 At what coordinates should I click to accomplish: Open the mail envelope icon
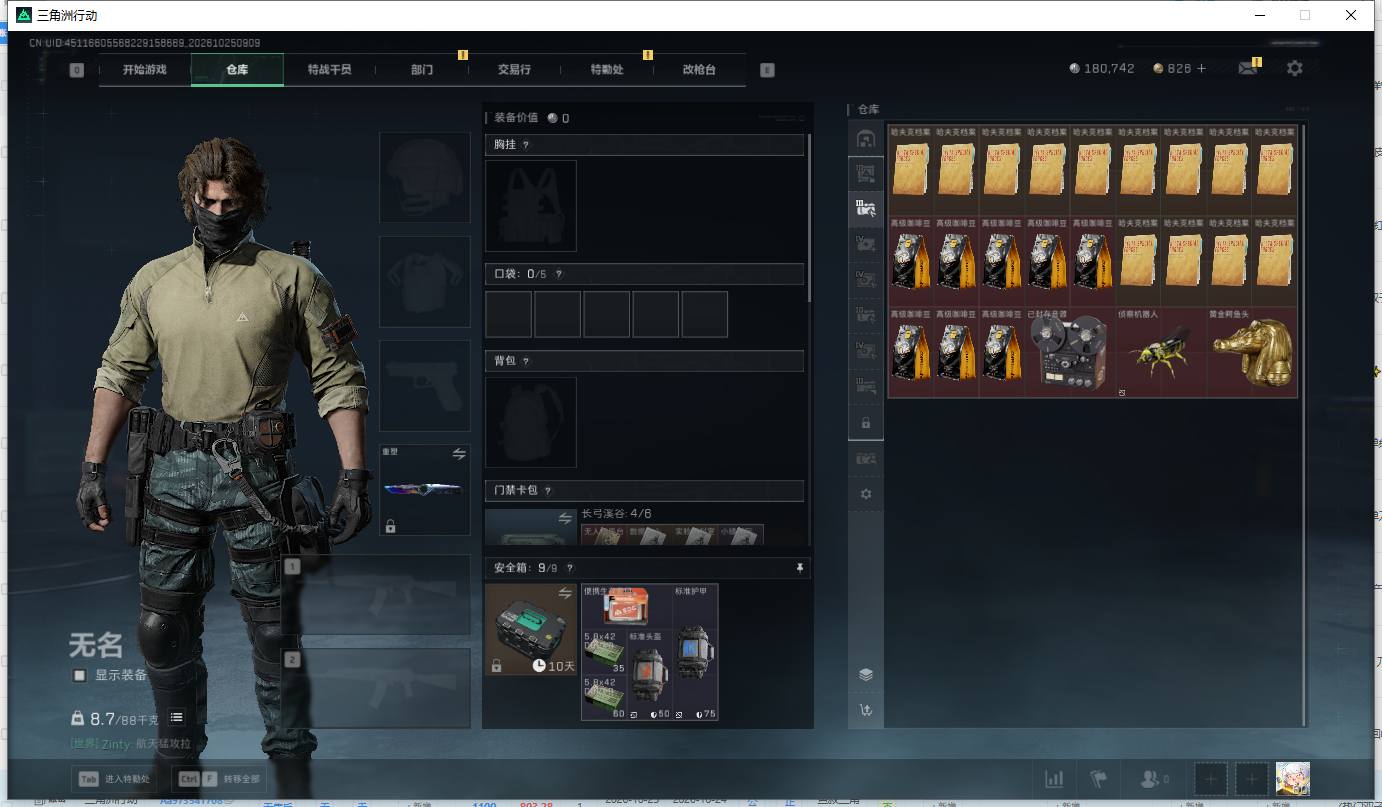1247,69
